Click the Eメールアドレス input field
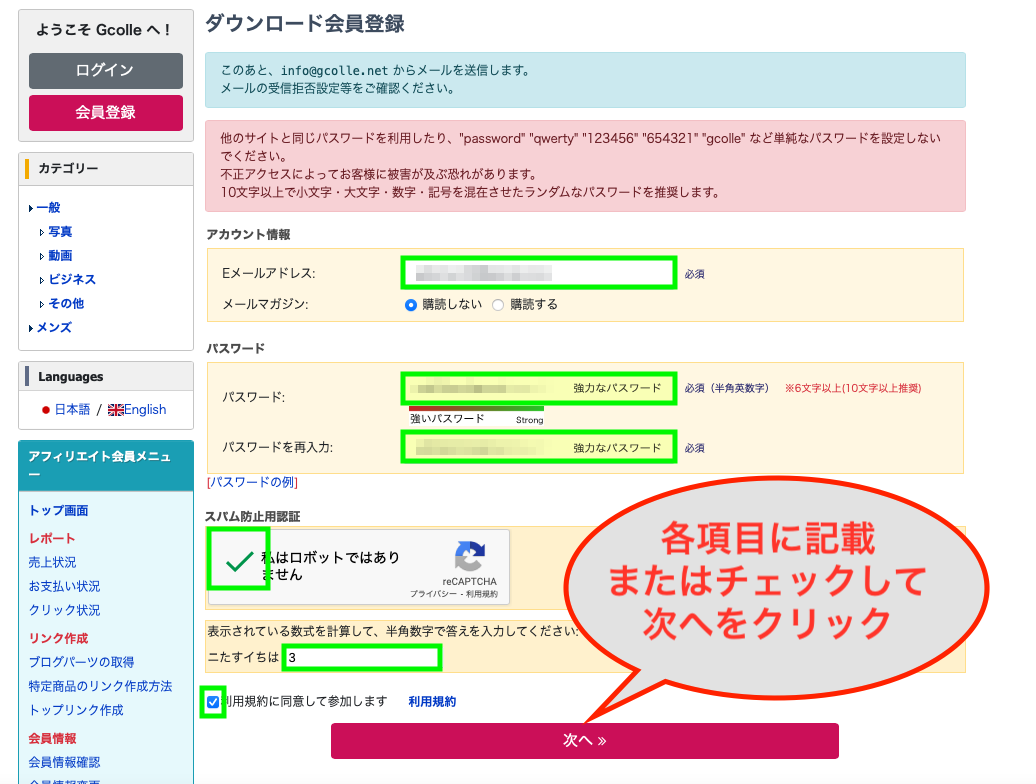This screenshot has width=1036, height=784. click(x=539, y=273)
